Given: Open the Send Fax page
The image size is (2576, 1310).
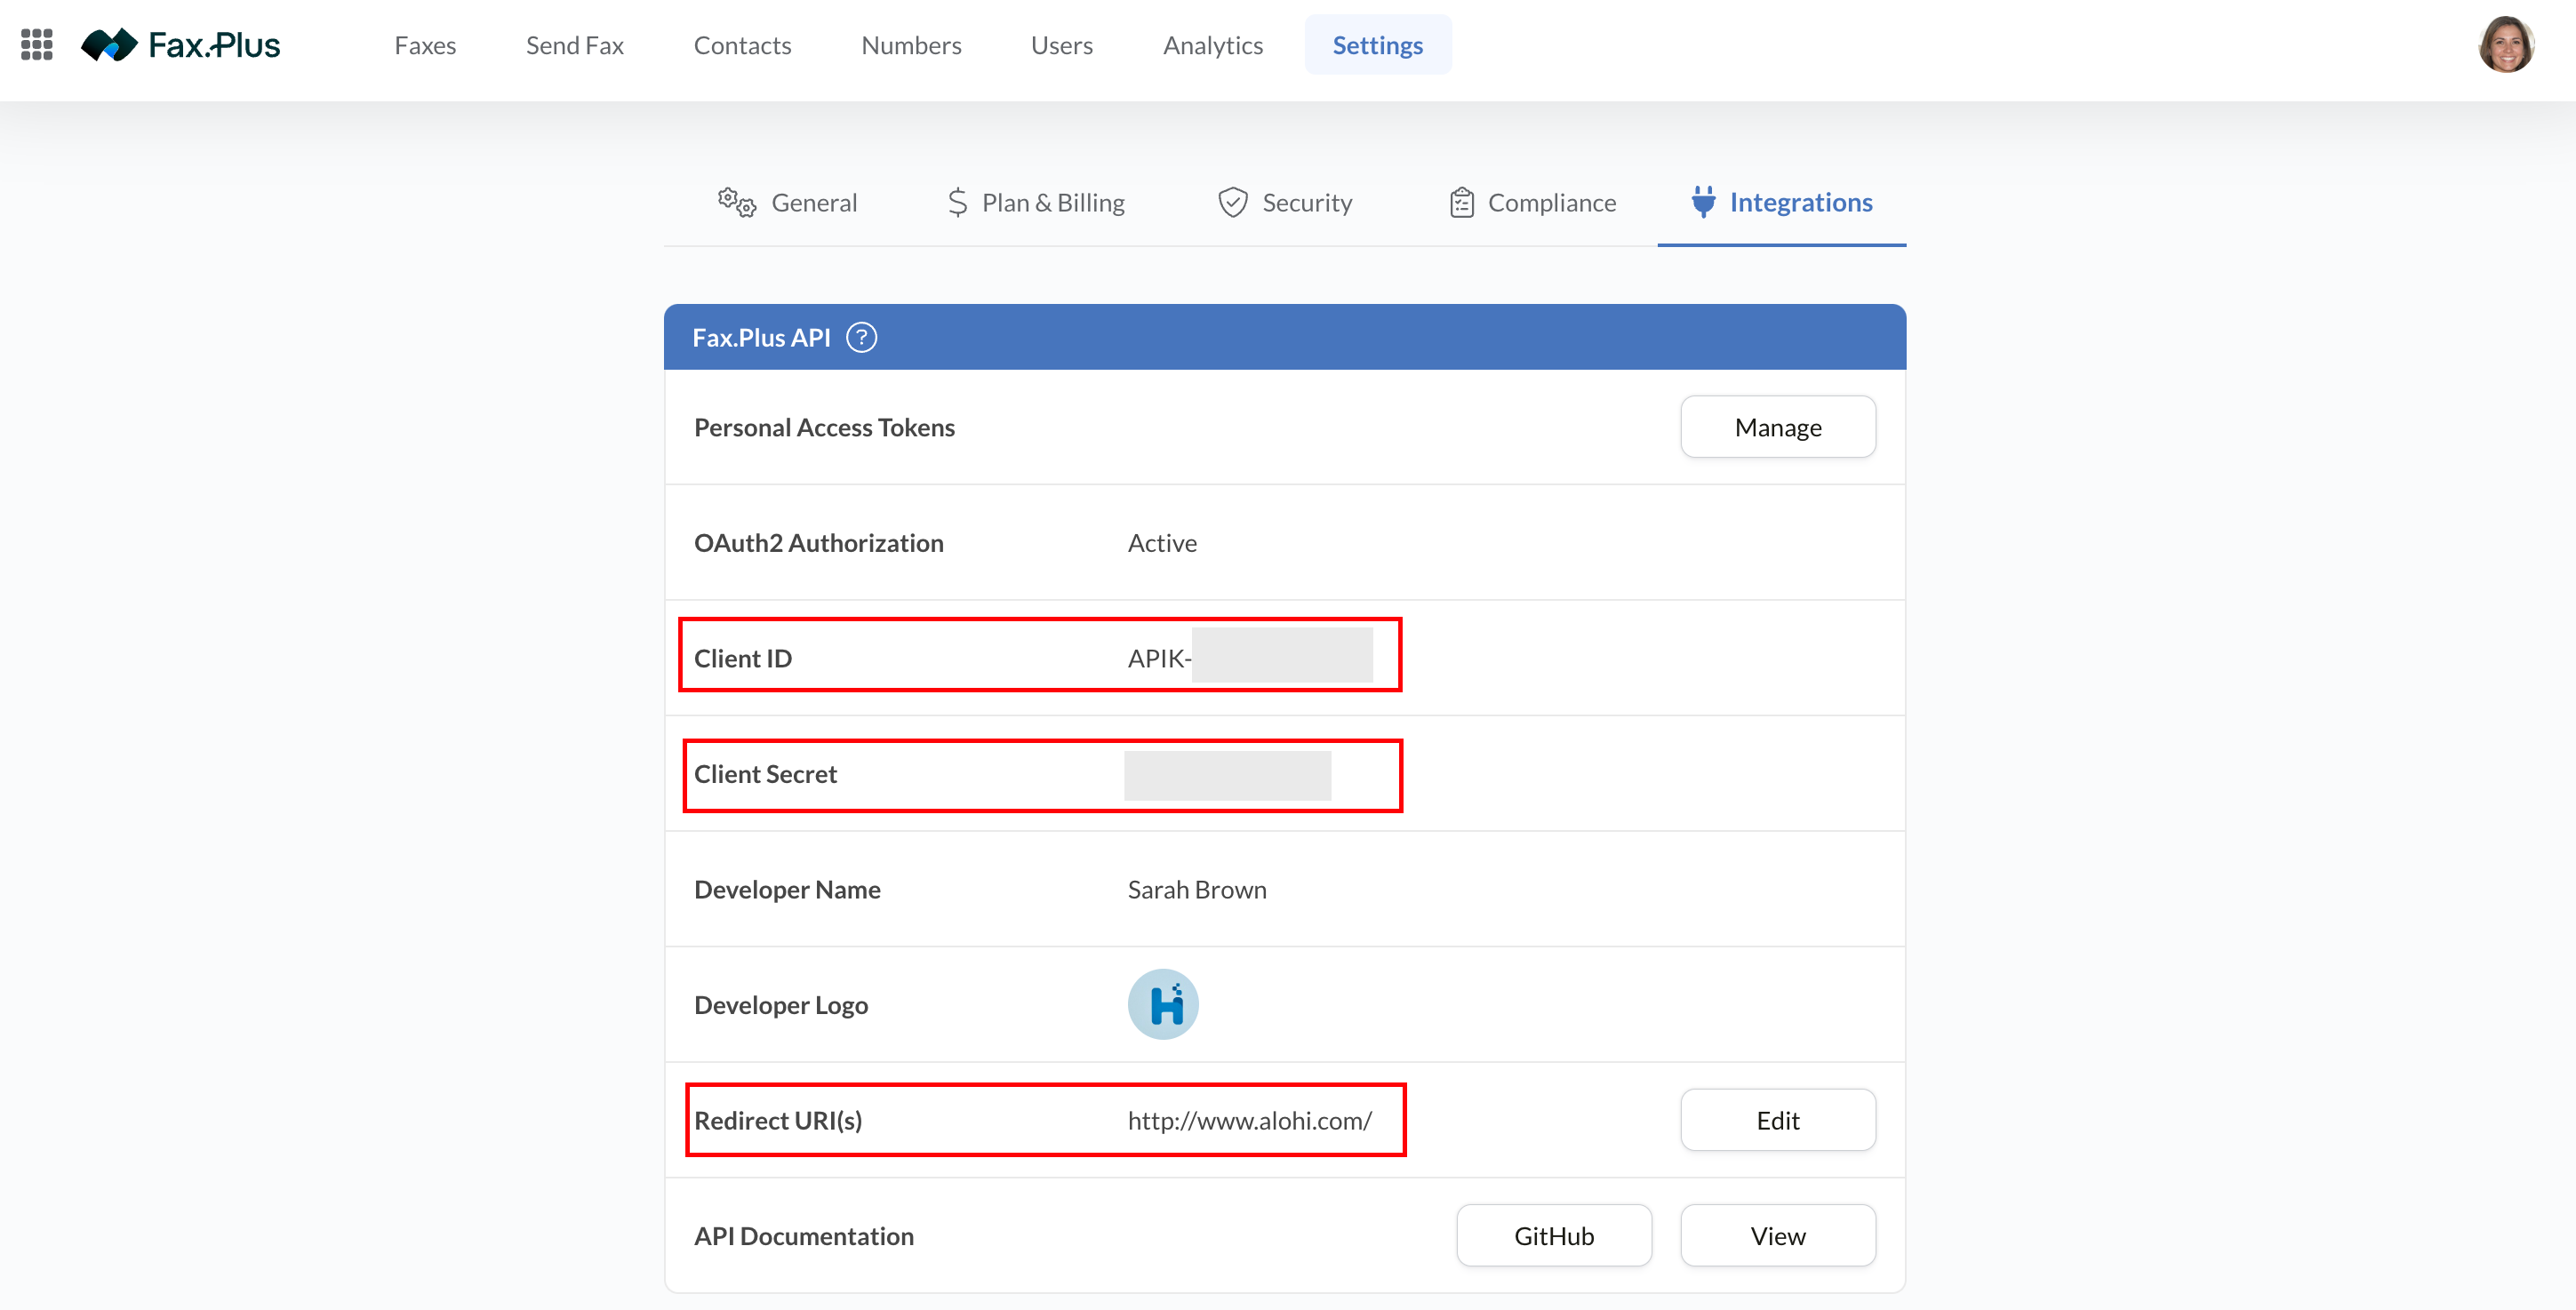Looking at the screenshot, I should click(x=575, y=45).
